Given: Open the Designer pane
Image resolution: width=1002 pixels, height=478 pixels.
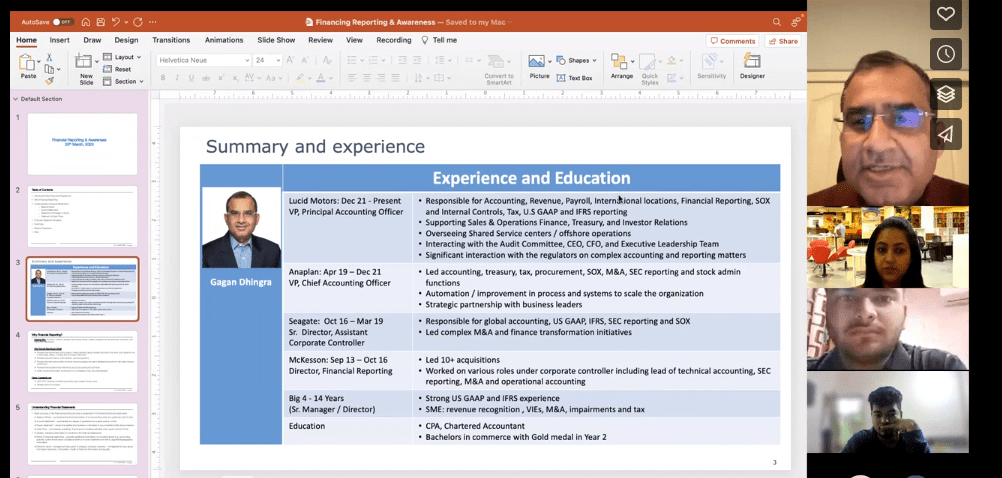Looking at the screenshot, I should pyautogui.click(x=752, y=67).
